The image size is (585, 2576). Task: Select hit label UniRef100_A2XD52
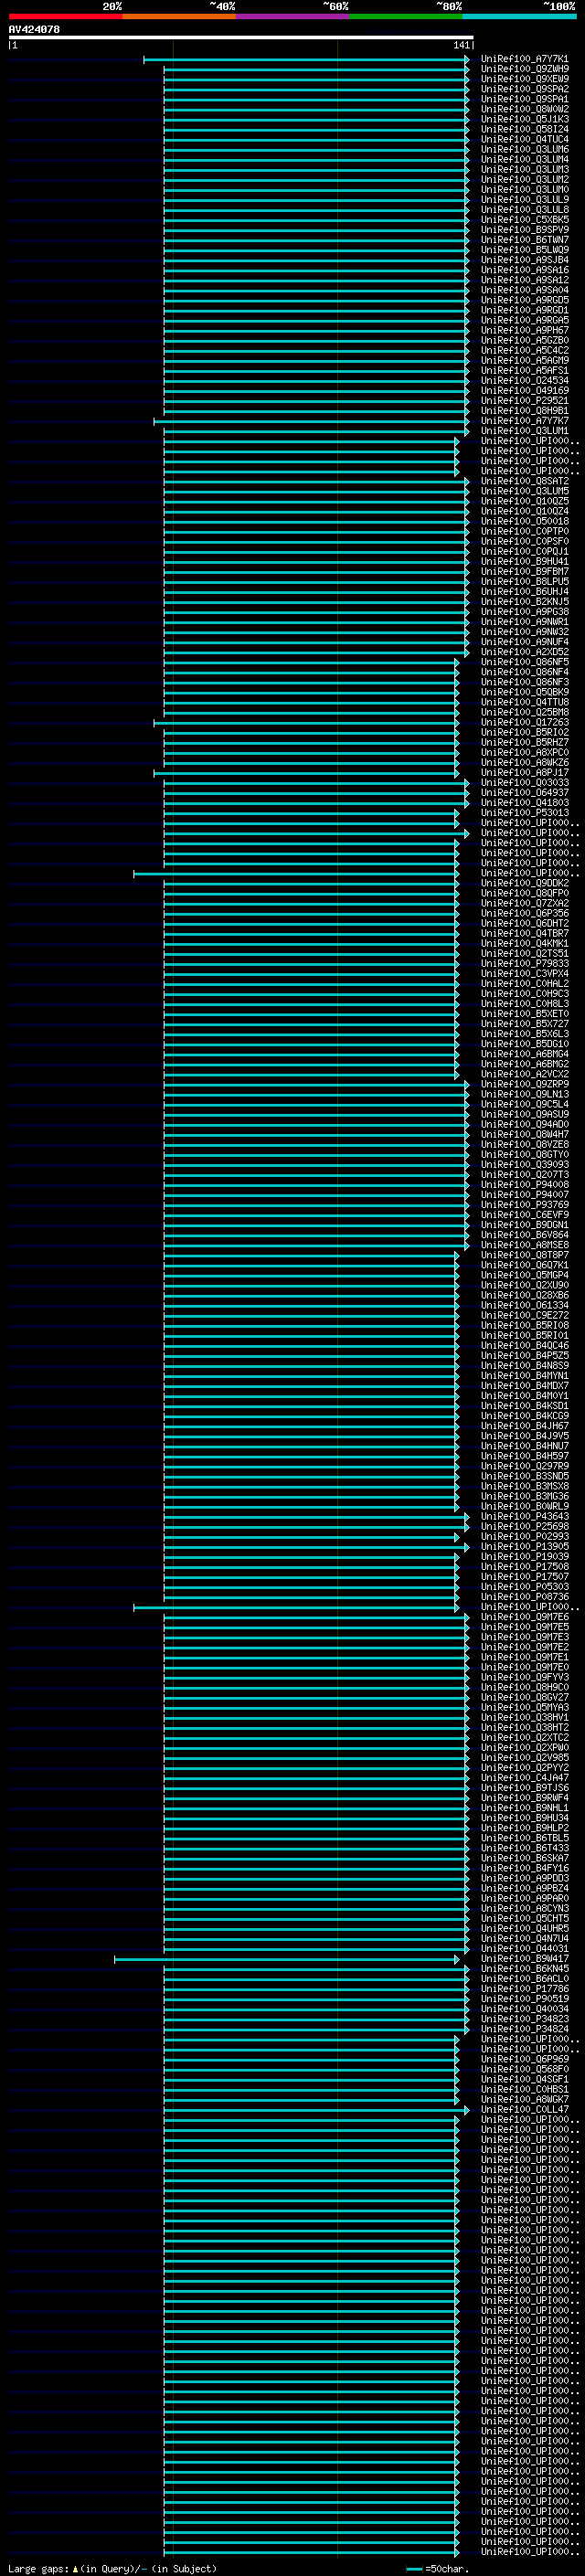[x=524, y=652]
